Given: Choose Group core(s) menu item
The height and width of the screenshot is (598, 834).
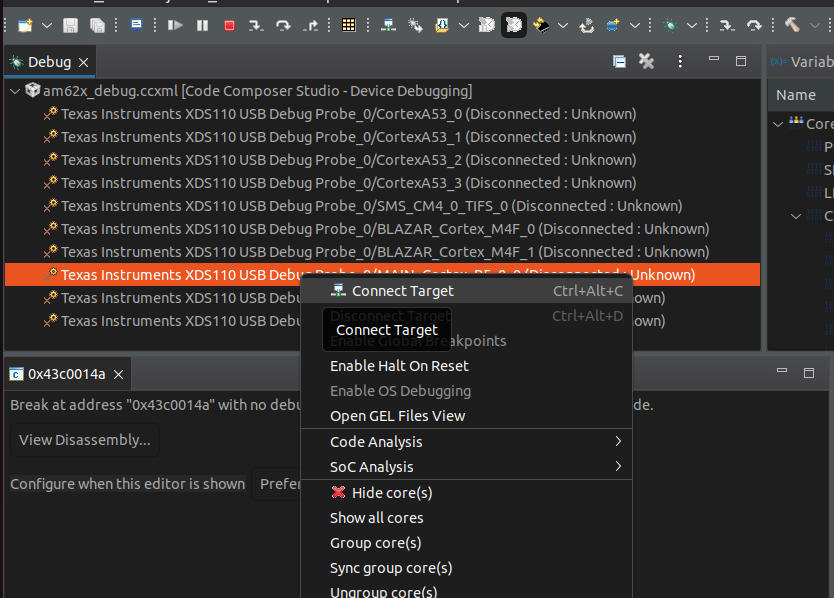Looking at the screenshot, I should (466, 543).
